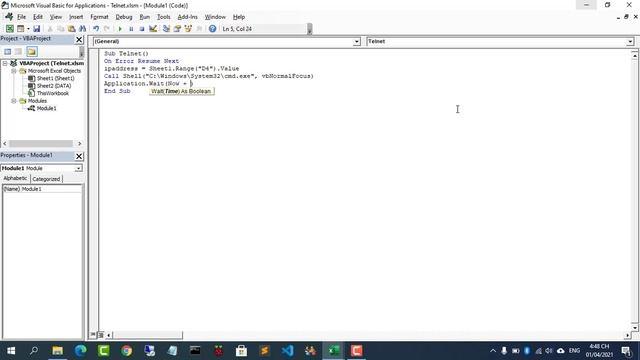
Task: Open the Telnet procedure dropdown
Action: point(630,42)
